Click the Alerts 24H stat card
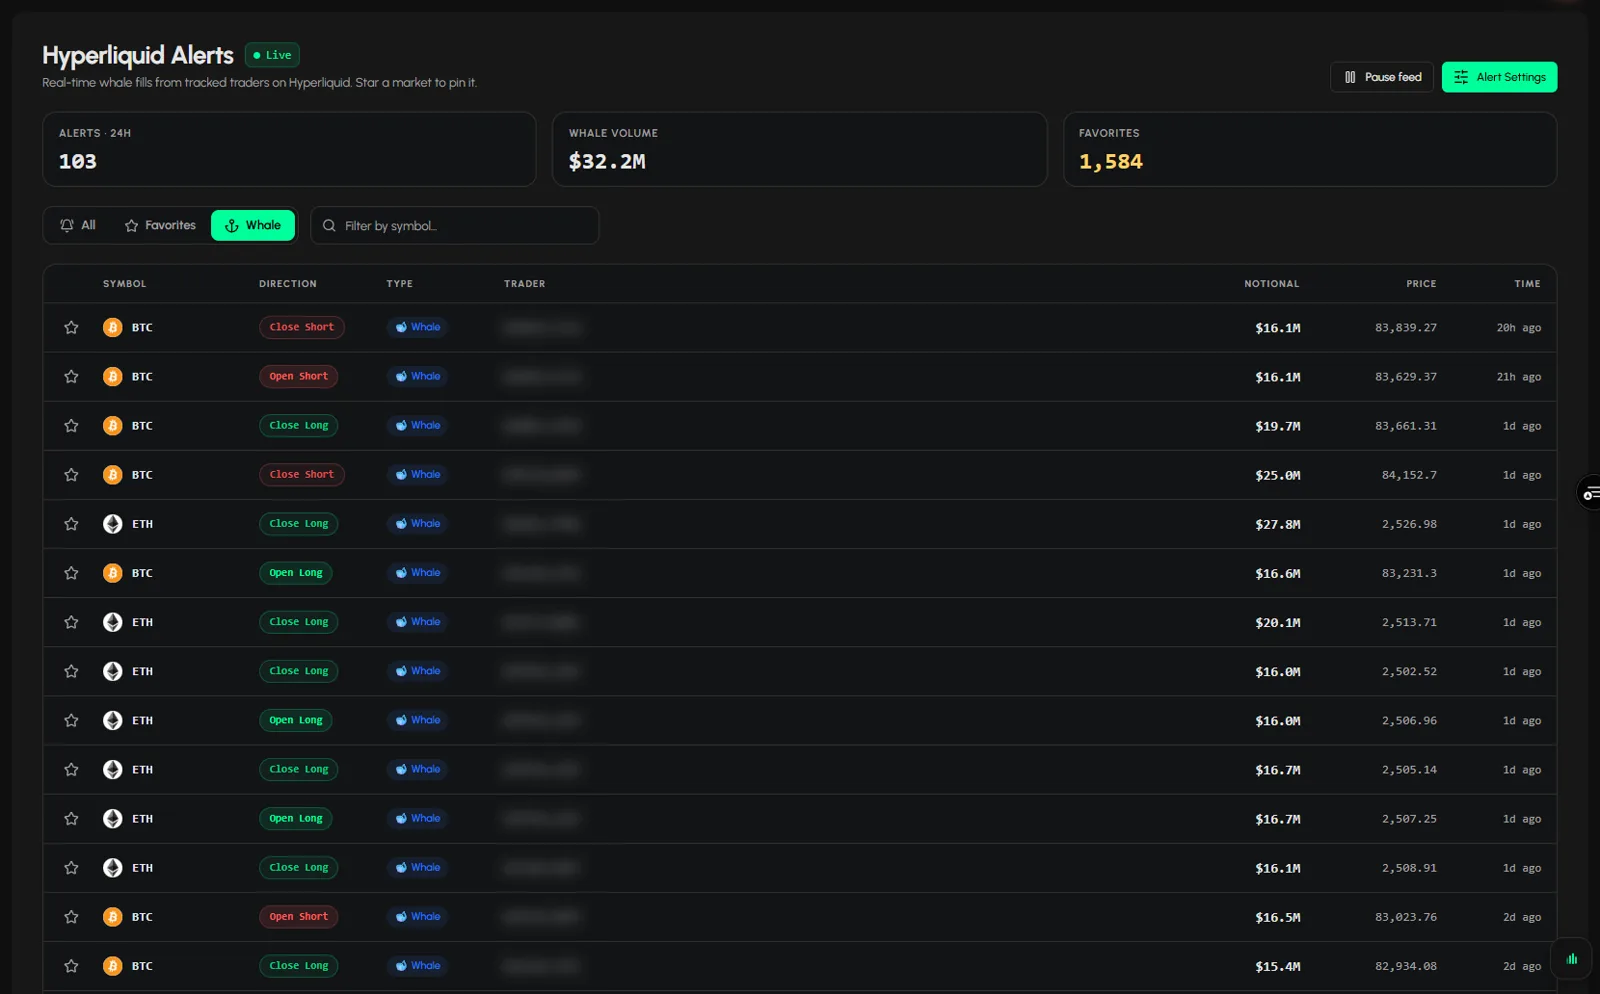 pos(289,149)
